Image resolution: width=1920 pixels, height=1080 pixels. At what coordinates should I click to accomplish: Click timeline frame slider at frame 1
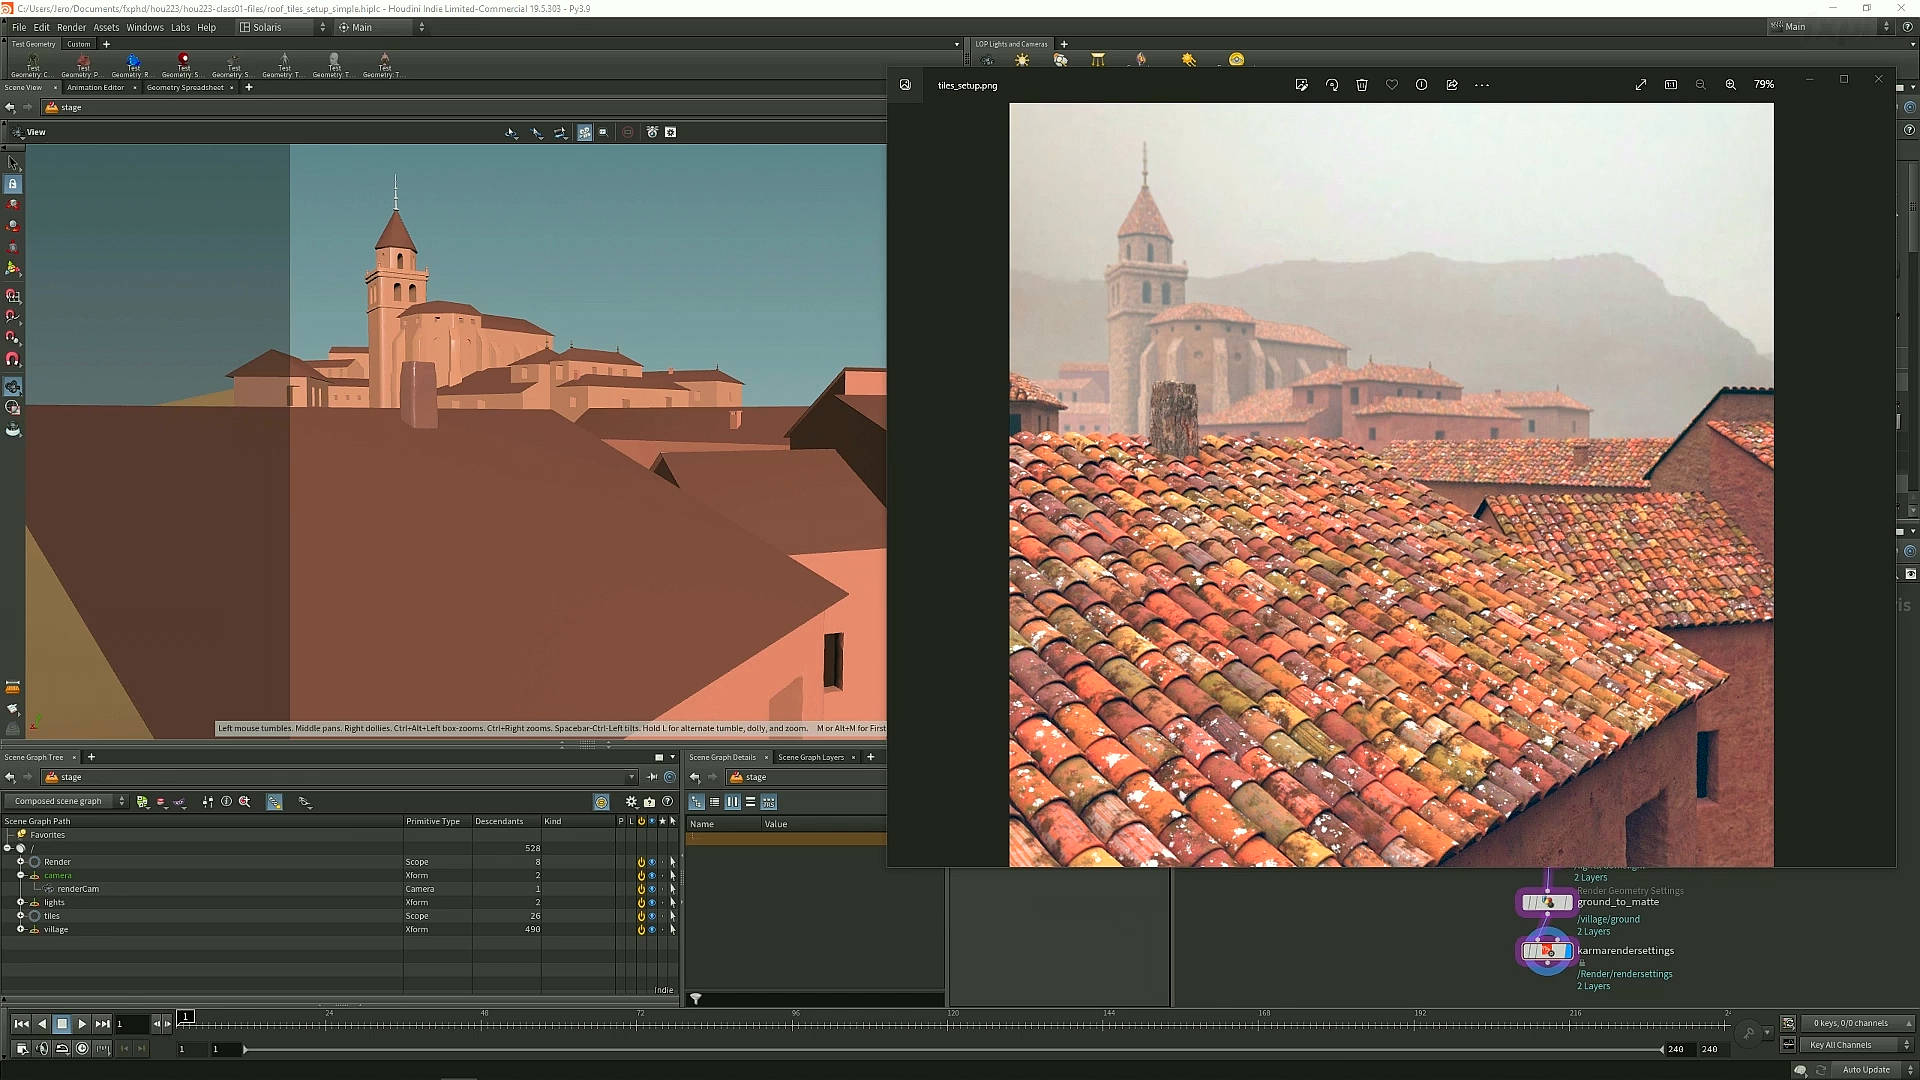[186, 1018]
